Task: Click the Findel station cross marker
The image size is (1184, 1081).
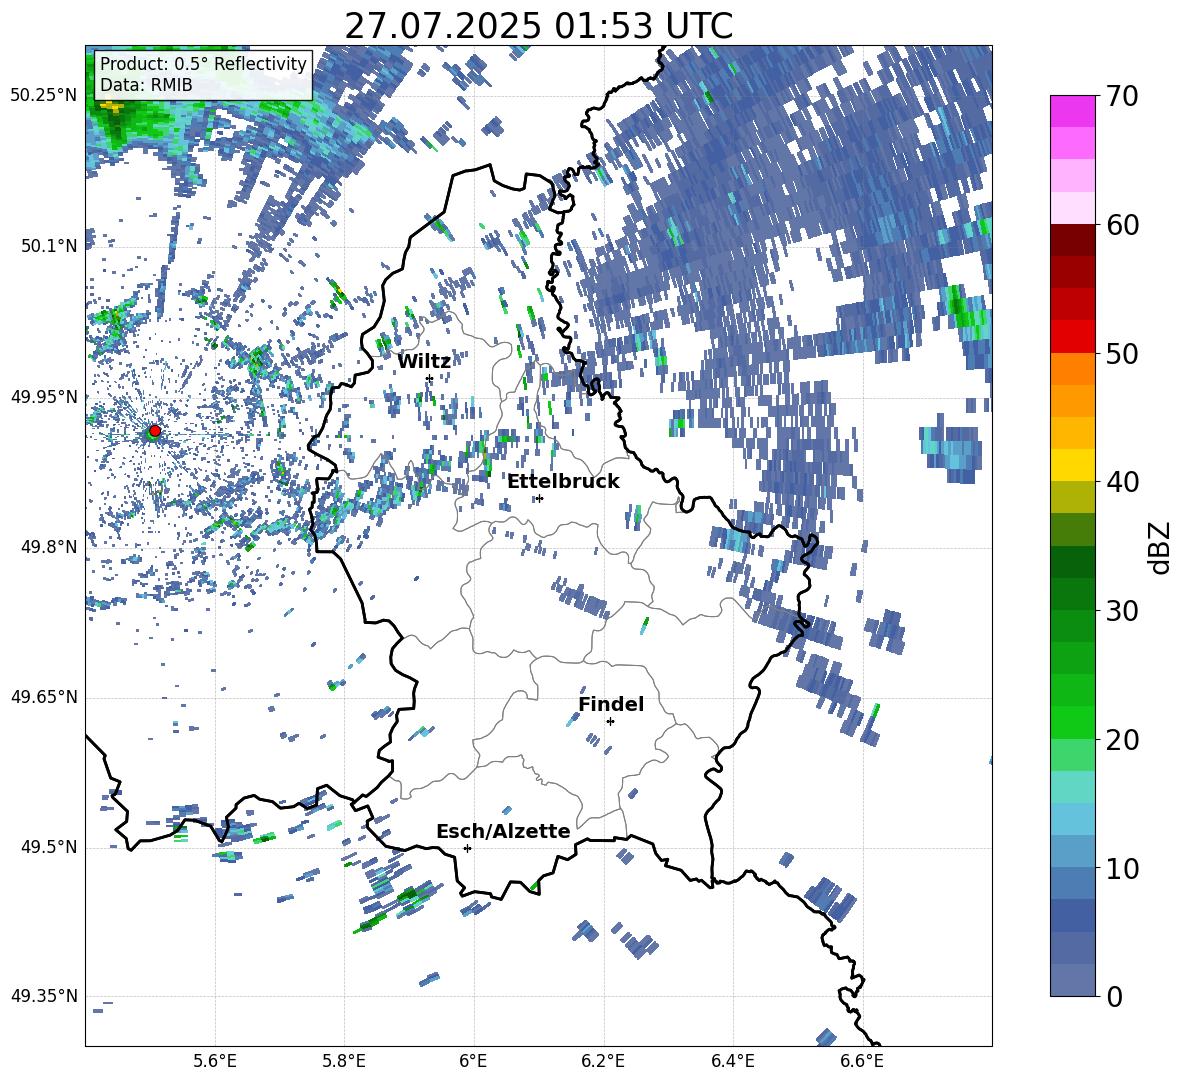Action: [x=610, y=722]
